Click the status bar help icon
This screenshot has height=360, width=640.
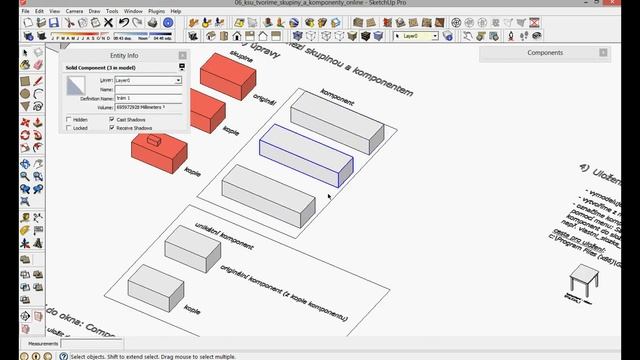click(x=63, y=356)
